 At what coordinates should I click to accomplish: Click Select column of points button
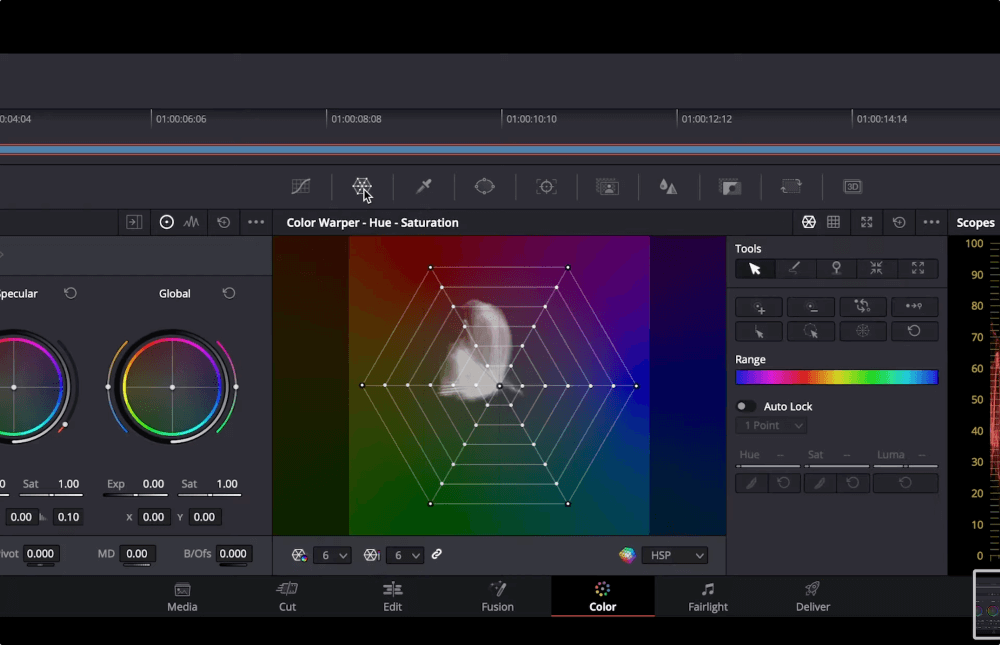pos(759,332)
